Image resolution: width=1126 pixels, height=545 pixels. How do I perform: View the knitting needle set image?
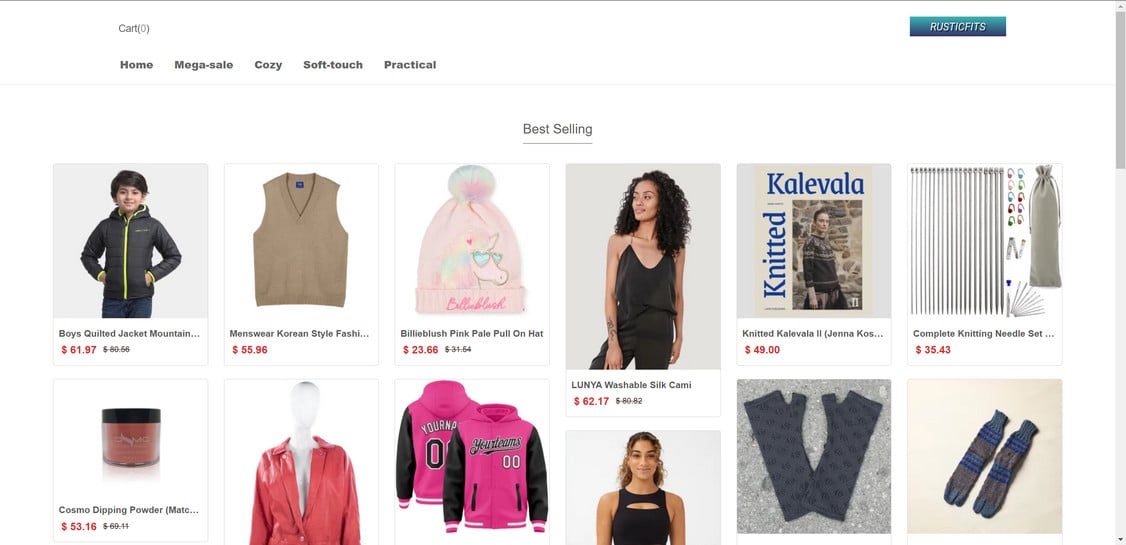(984, 242)
